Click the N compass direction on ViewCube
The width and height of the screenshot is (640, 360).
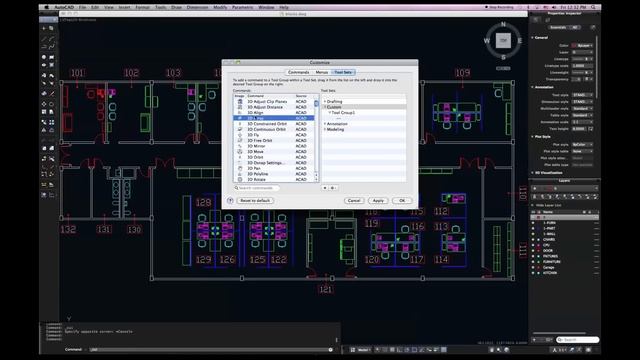(503, 24)
